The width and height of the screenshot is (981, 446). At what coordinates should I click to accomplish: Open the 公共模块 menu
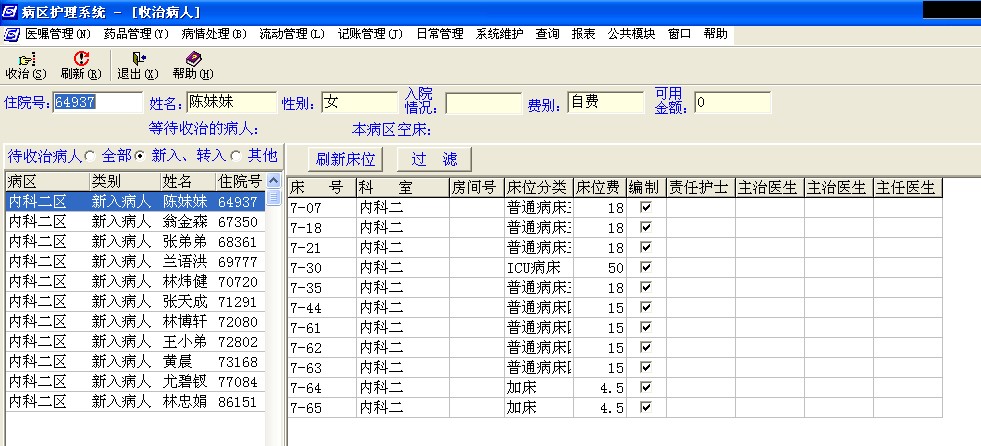coord(631,34)
